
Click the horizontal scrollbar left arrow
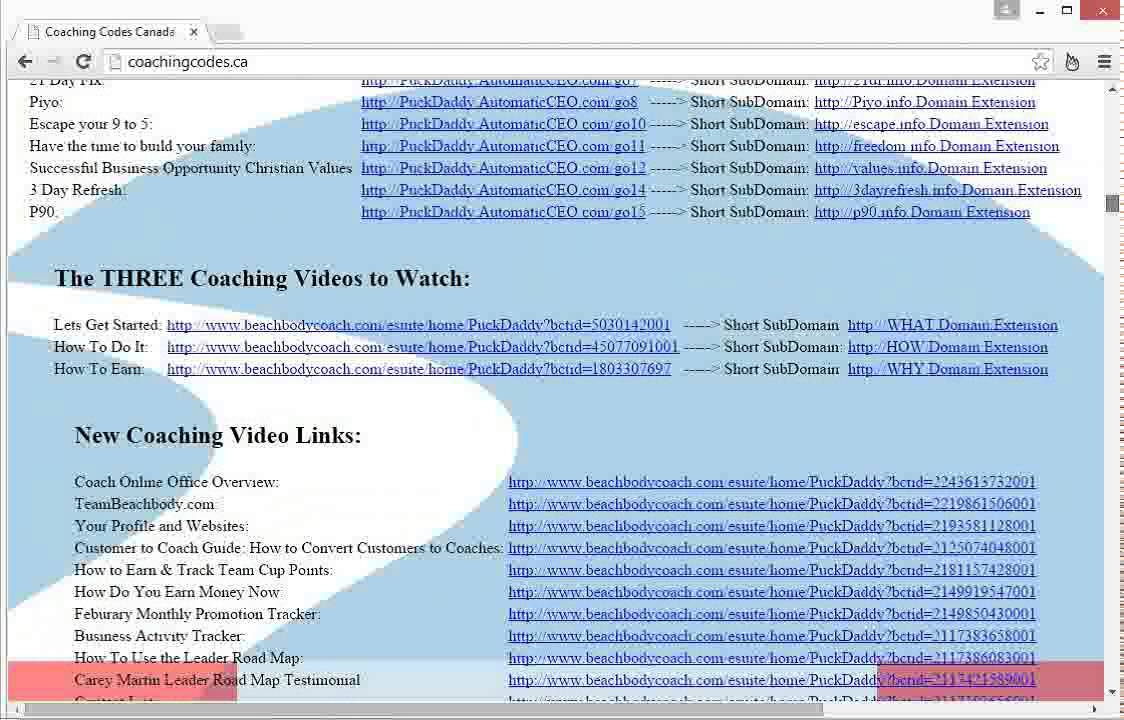click(19, 709)
